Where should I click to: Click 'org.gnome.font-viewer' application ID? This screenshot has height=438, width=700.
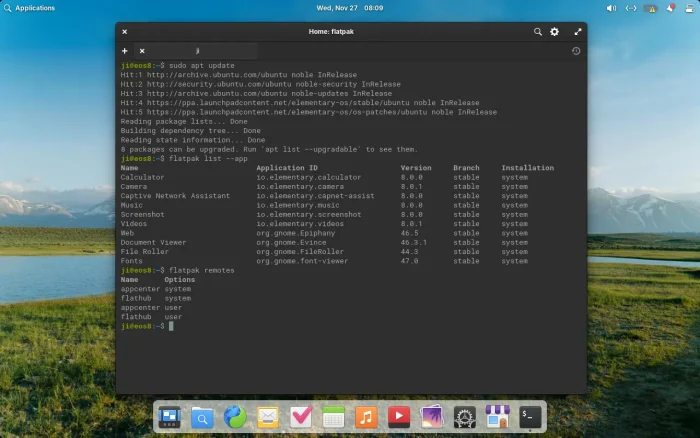point(302,261)
